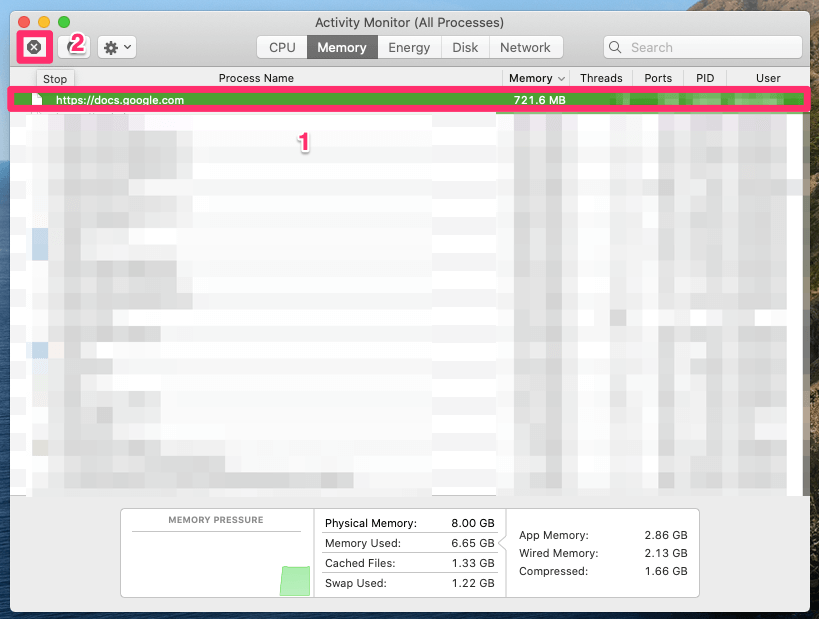The height and width of the screenshot is (619, 819).
Task: Sort by Ports column header
Action: pos(658,78)
